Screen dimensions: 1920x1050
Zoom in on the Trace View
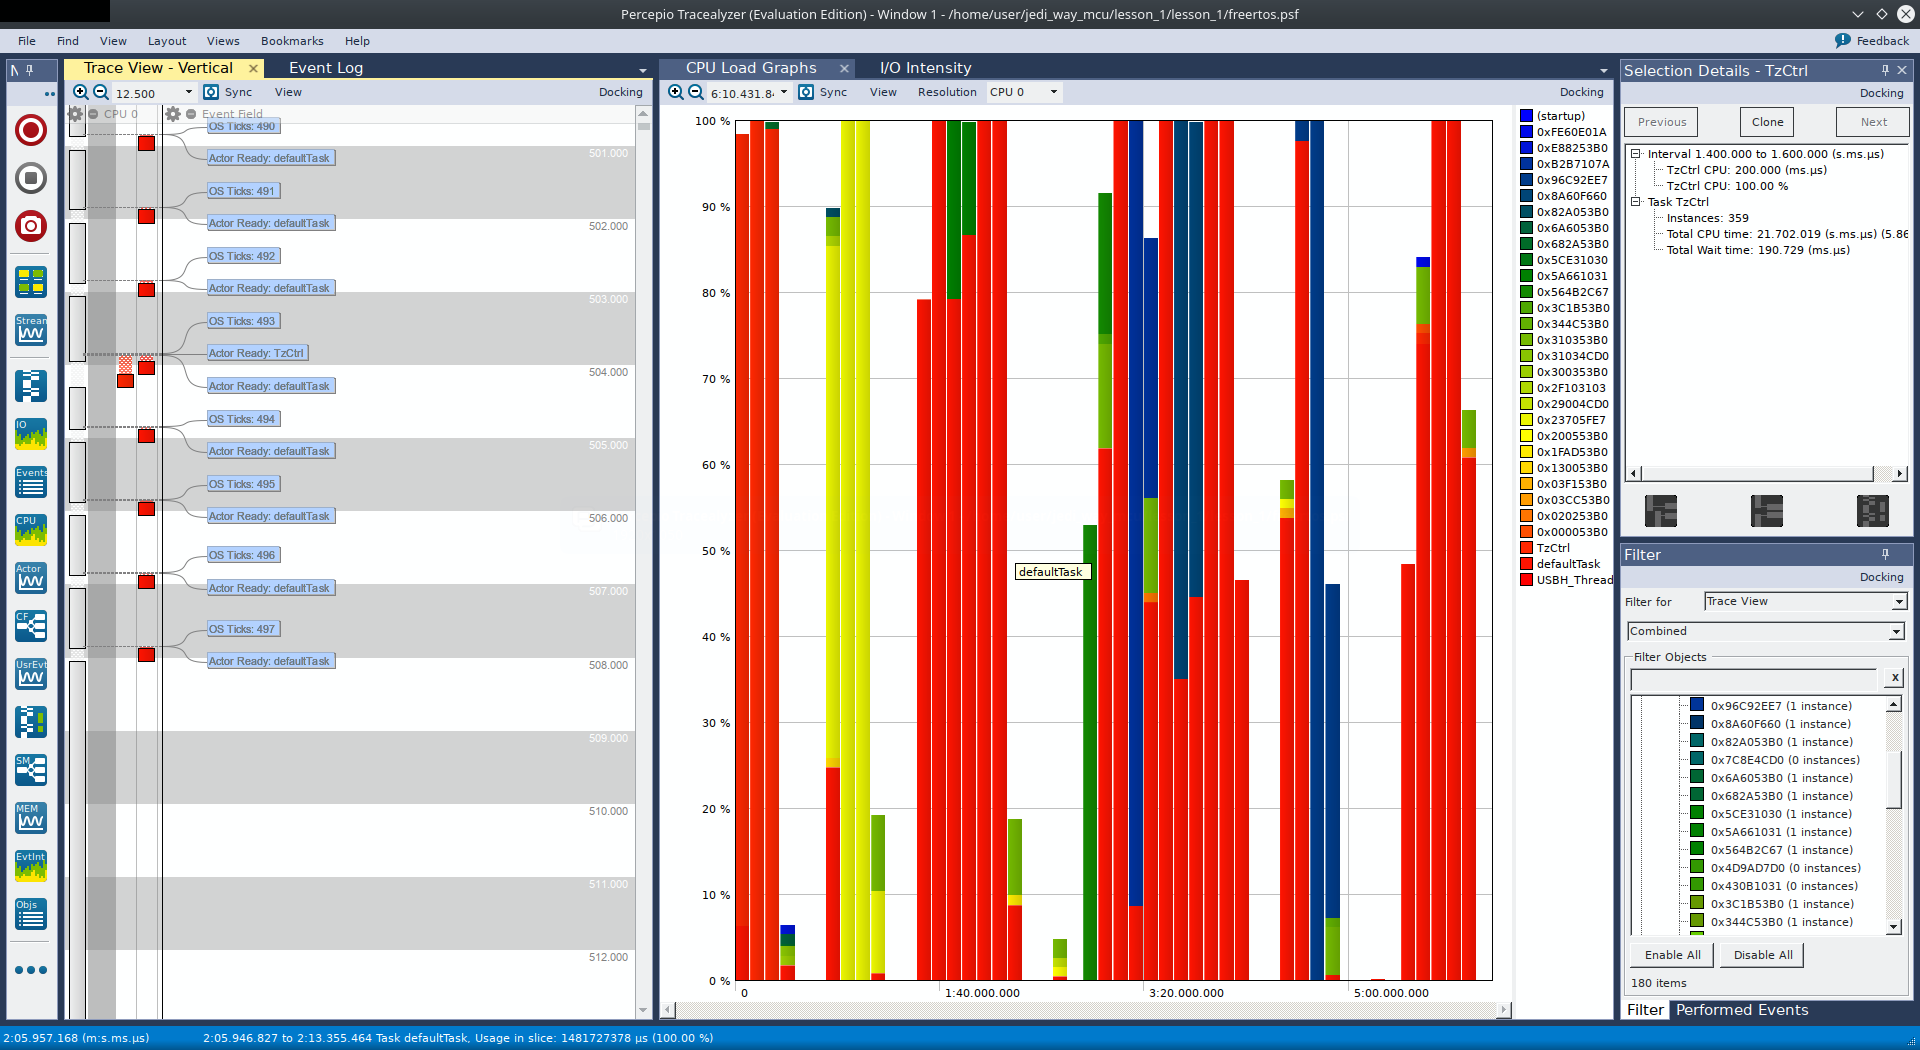[81, 92]
